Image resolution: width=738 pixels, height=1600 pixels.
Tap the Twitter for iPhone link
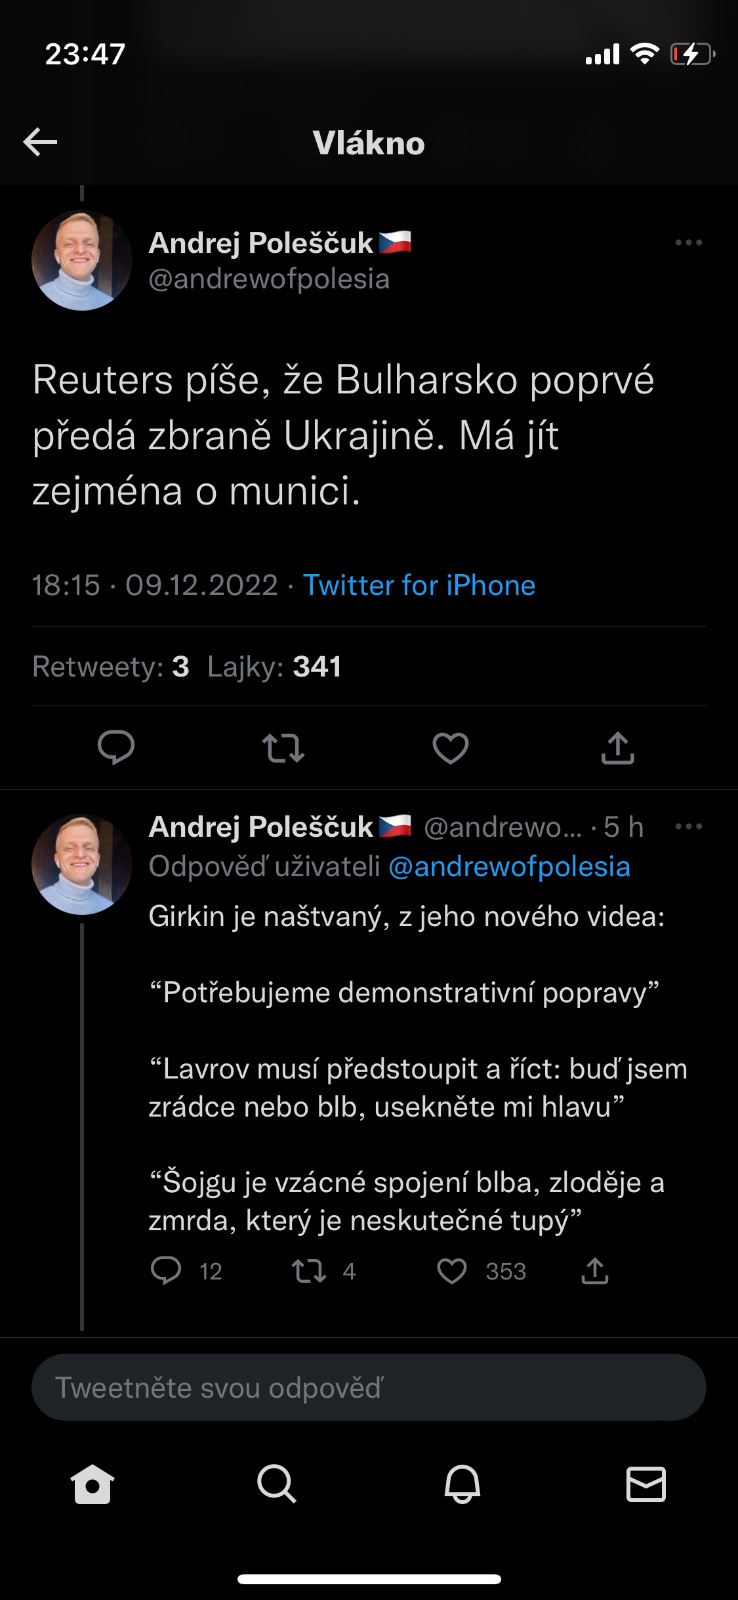[x=419, y=585]
